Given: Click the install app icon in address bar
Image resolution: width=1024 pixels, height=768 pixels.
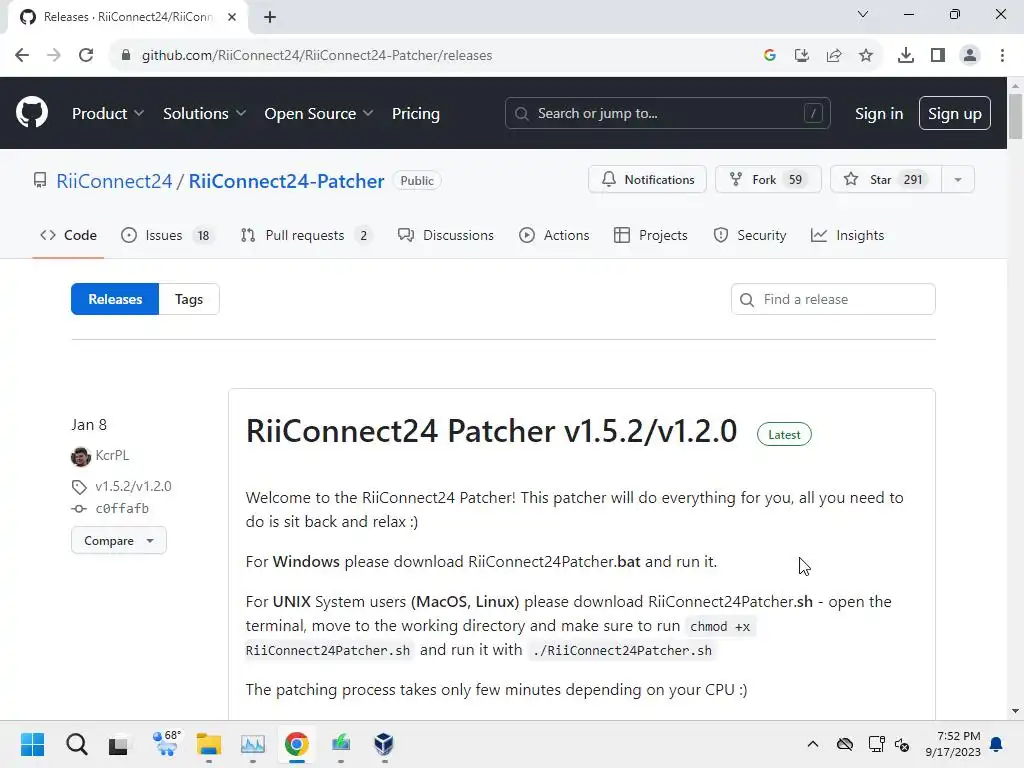Looking at the screenshot, I should 801,56.
